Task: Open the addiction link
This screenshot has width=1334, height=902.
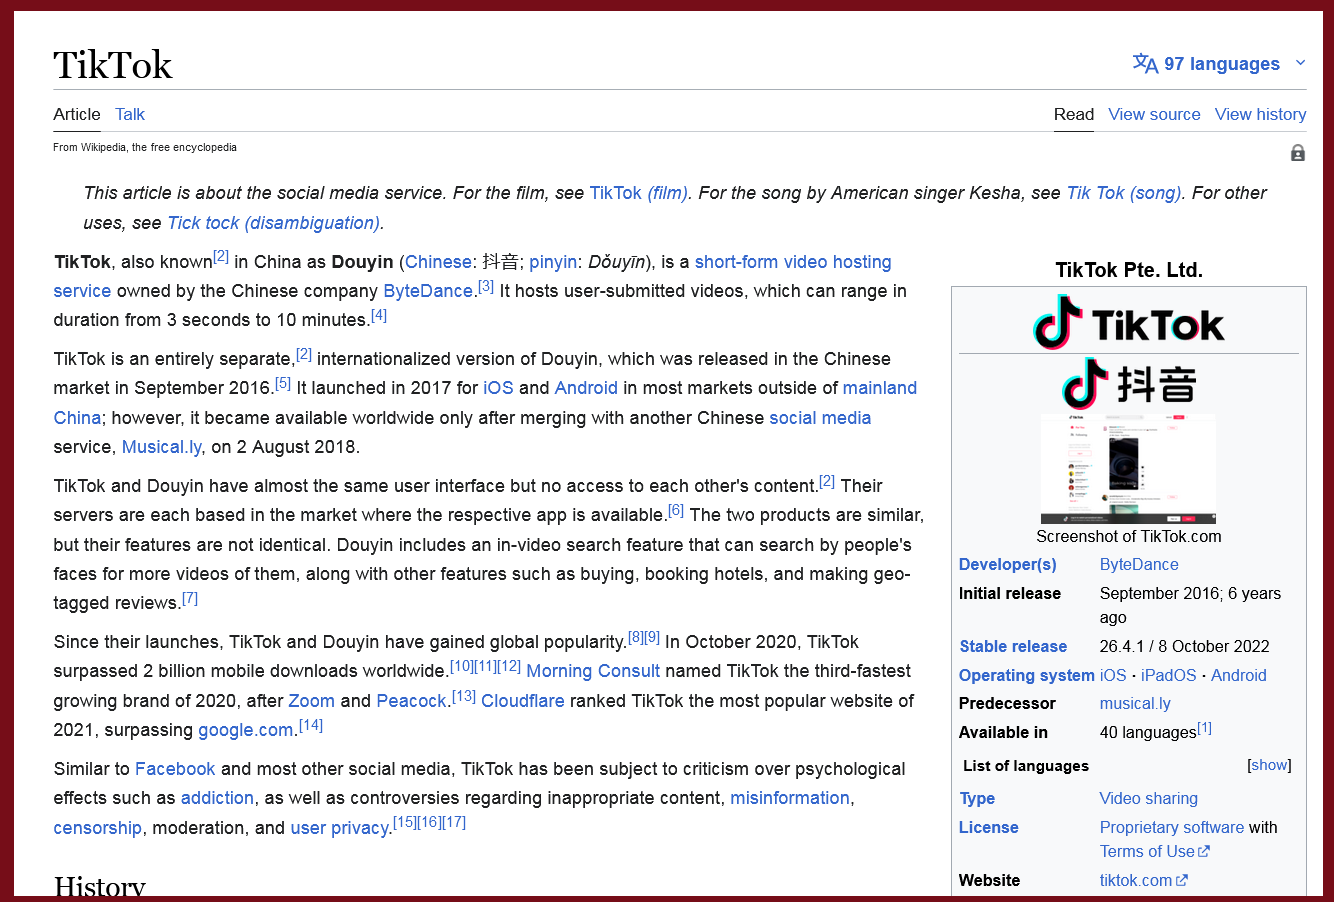Action: pyautogui.click(x=217, y=798)
